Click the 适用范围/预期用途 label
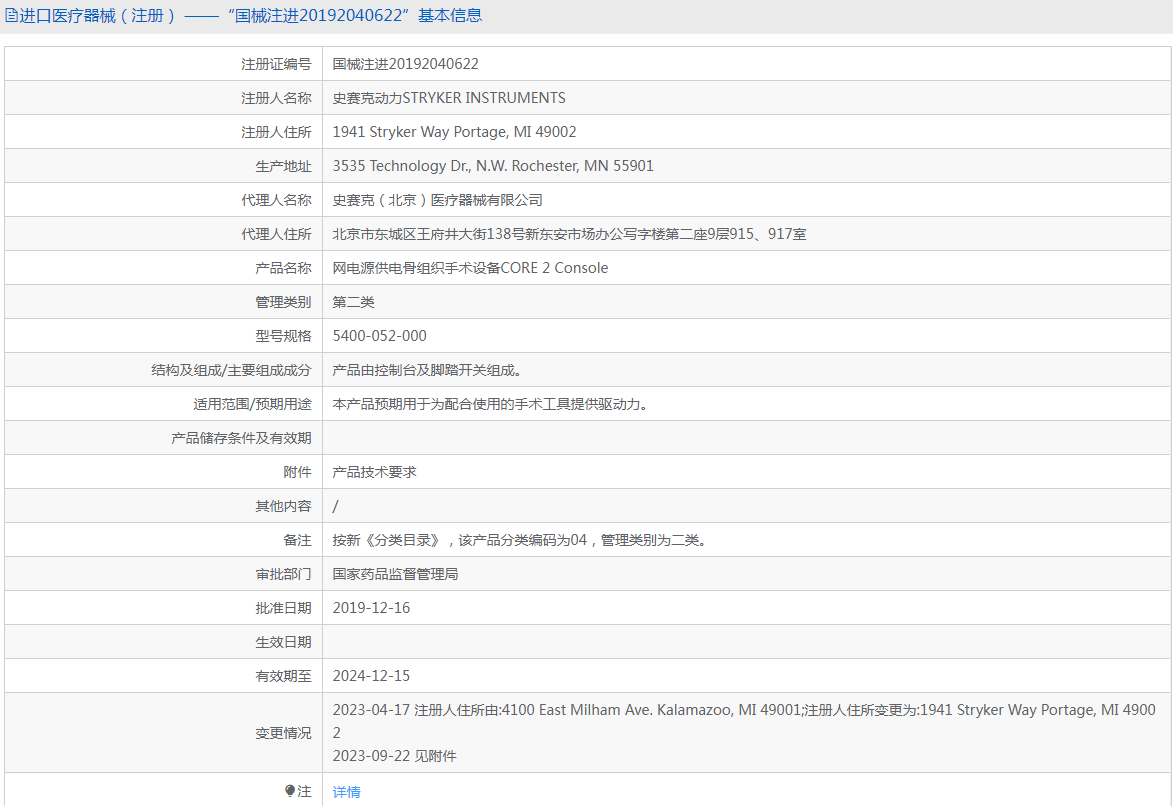The width and height of the screenshot is (1173, 806). tap(252, 404)
